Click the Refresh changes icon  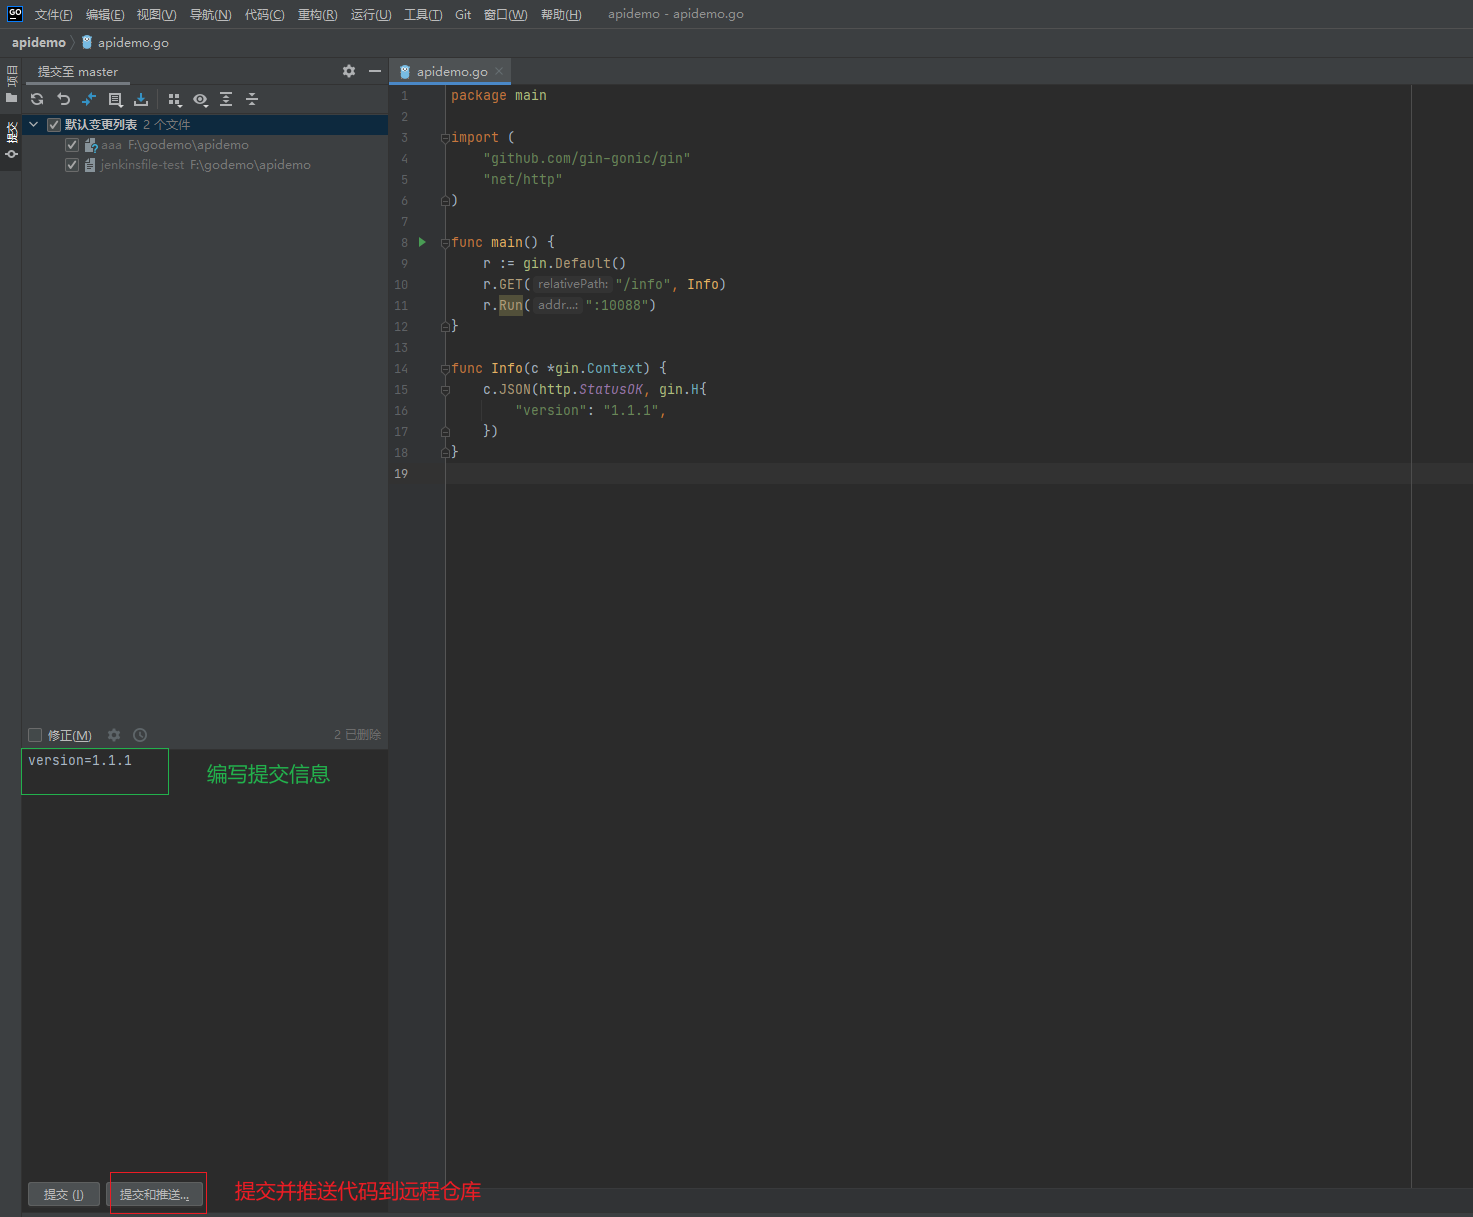(x=37, y=99)
